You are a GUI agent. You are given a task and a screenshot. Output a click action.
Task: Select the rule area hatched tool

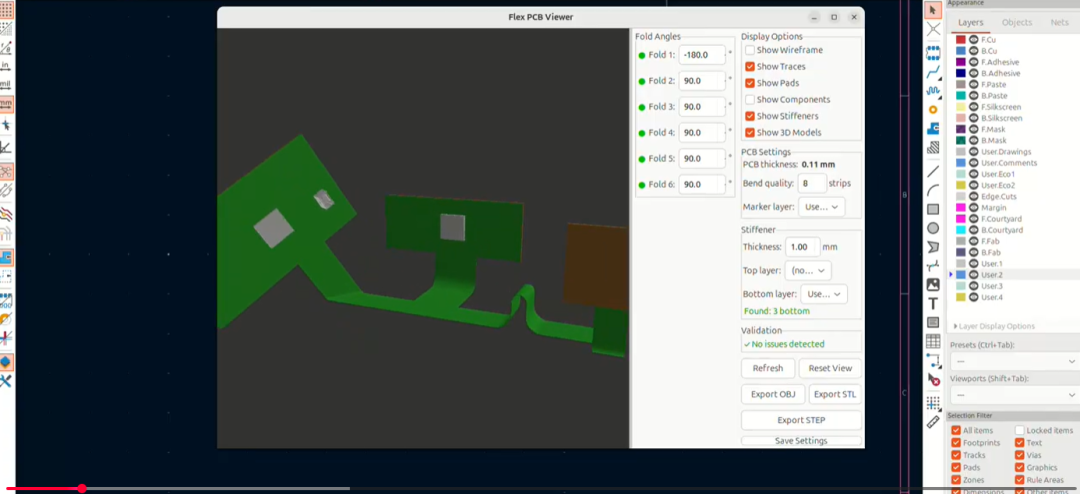[933, 147]
